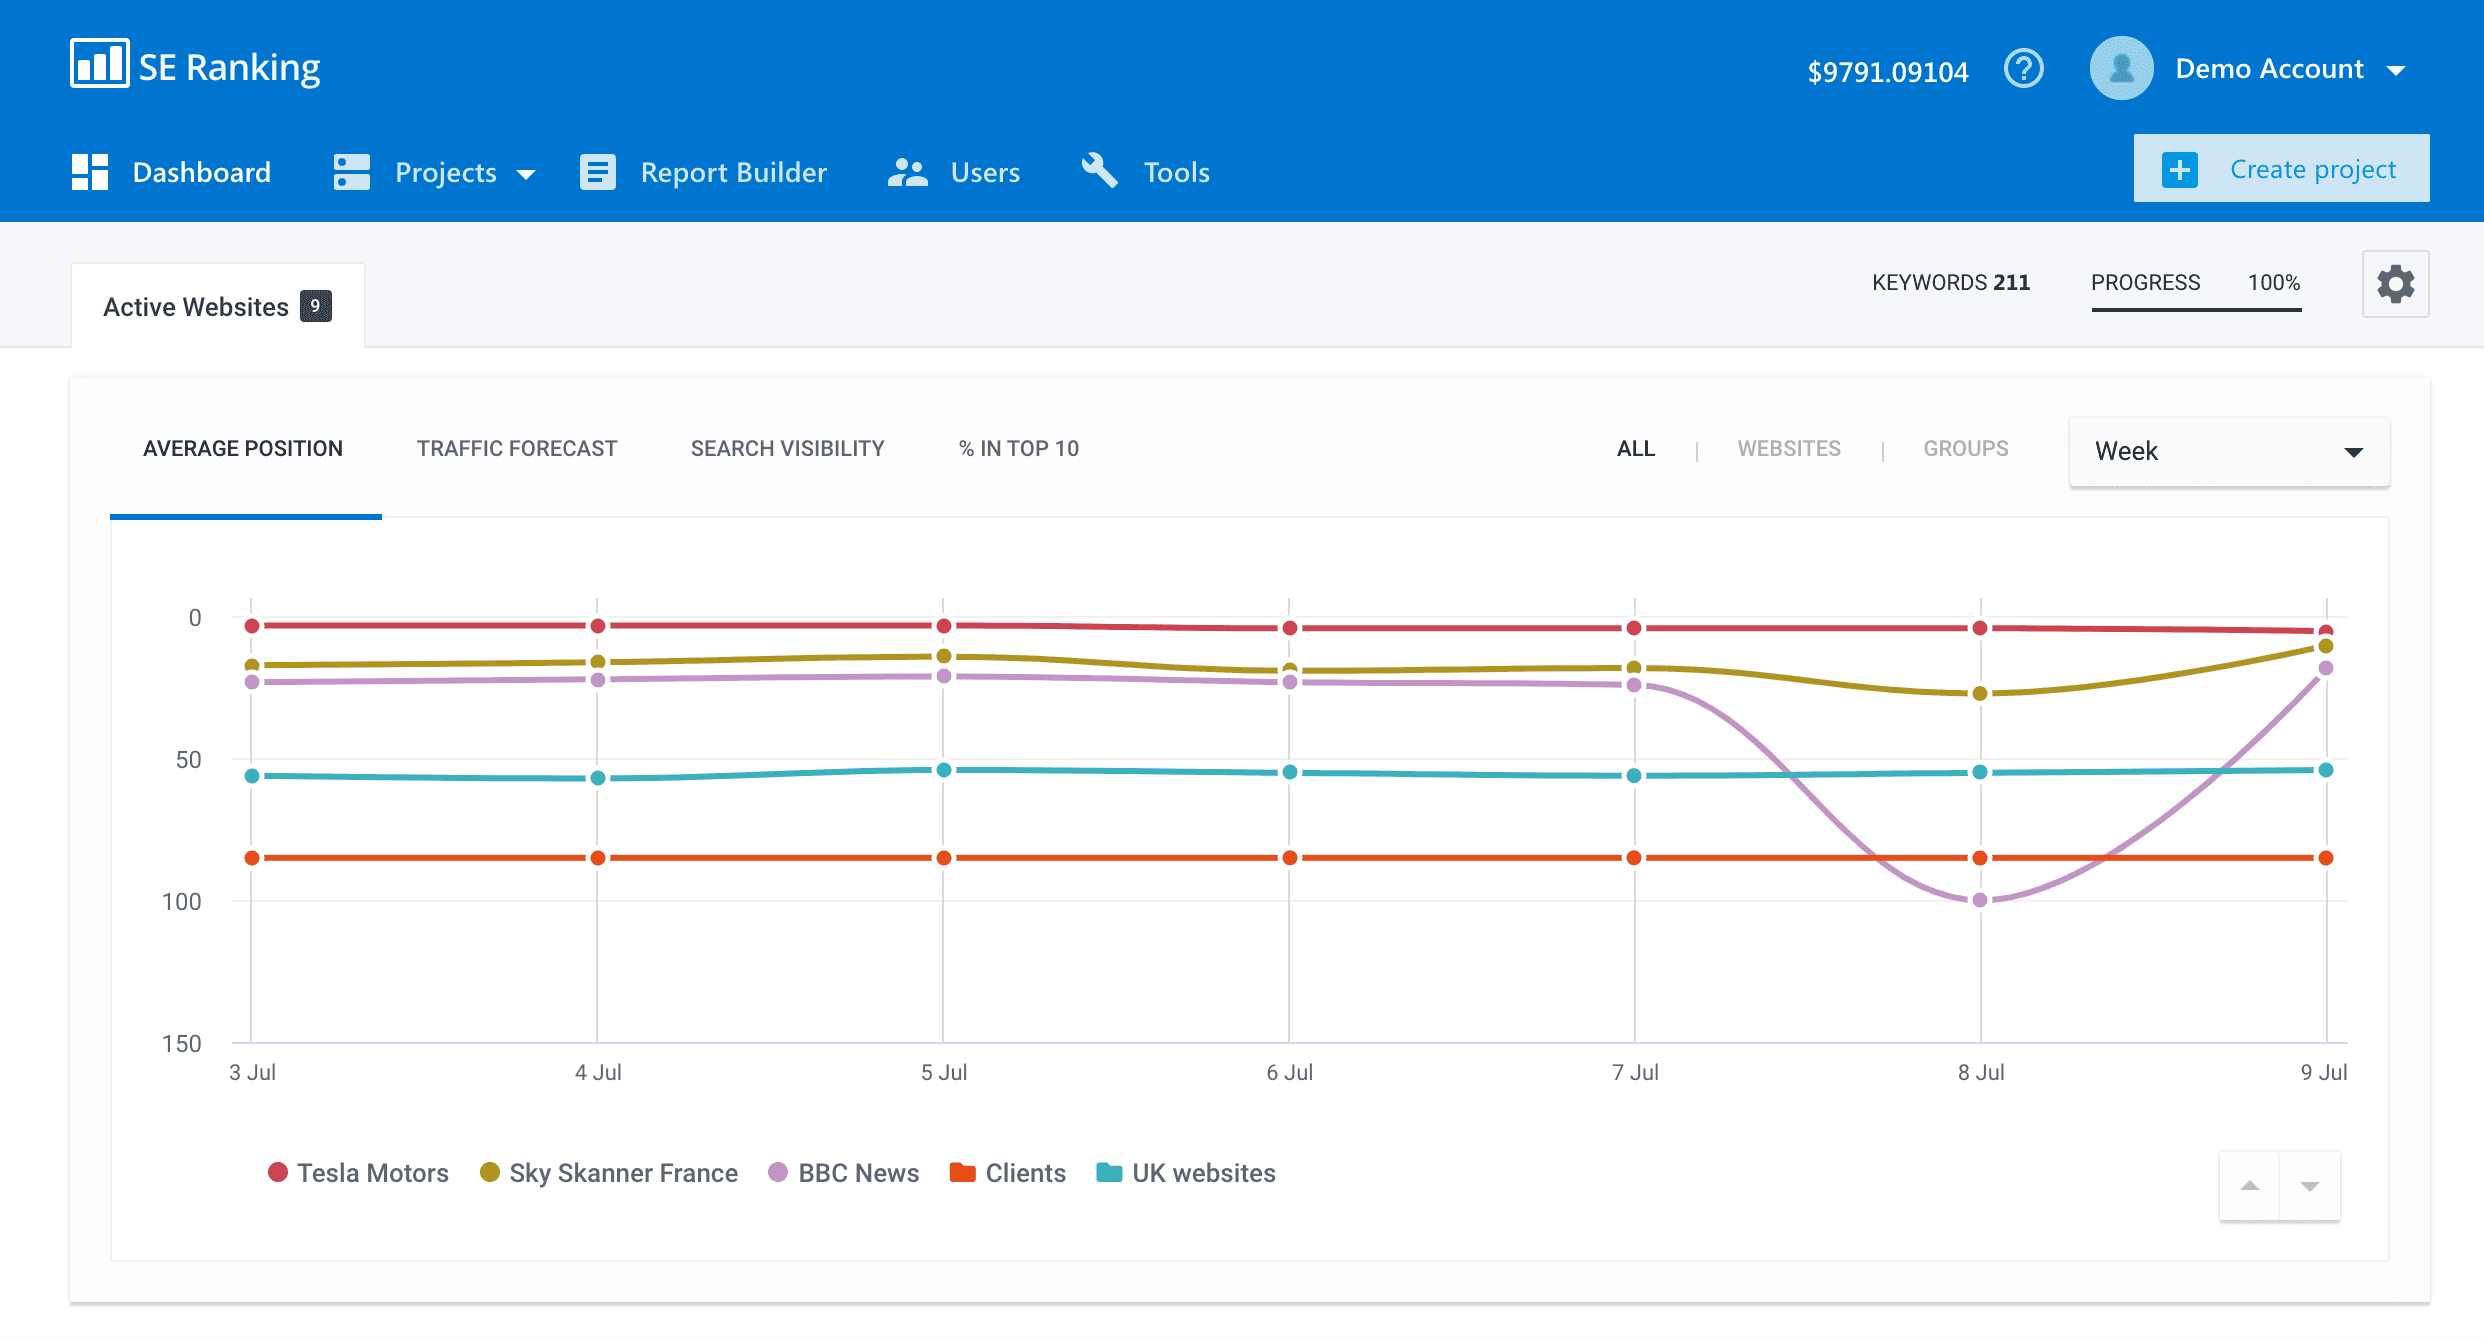Switch to SEARCH VISIBILITY tab
This screenshot has width=2484, height=1338.
[787, 448]
